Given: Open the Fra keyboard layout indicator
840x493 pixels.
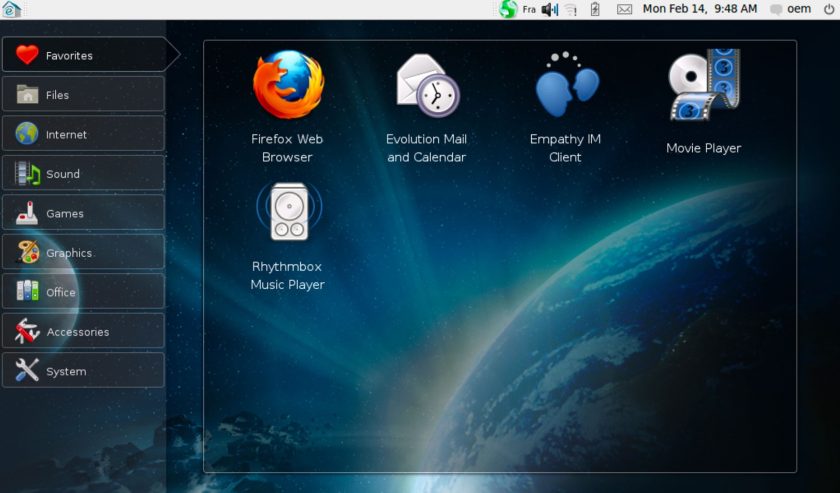Looking at the screenshot, I should coord(529,9).
